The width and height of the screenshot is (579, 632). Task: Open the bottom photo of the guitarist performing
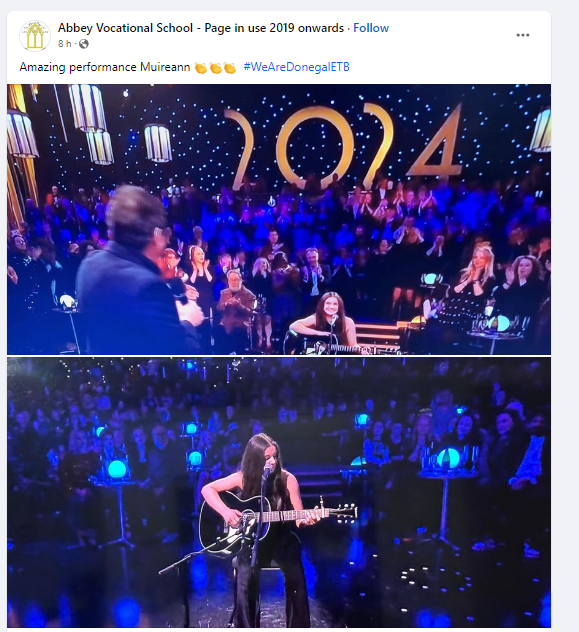click(279, 493)
